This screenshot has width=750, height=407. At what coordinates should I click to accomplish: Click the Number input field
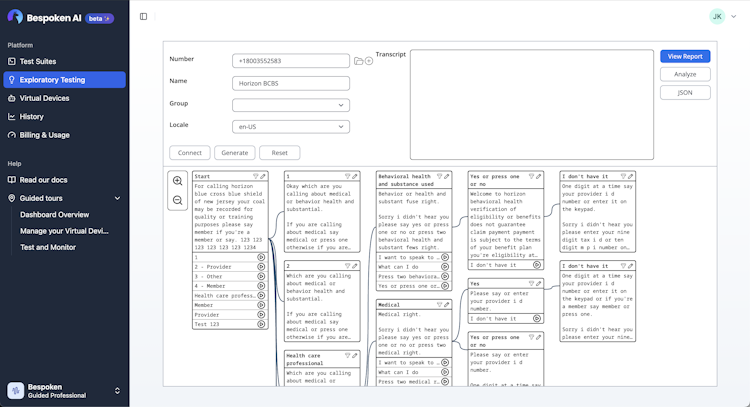coord(291,61)
